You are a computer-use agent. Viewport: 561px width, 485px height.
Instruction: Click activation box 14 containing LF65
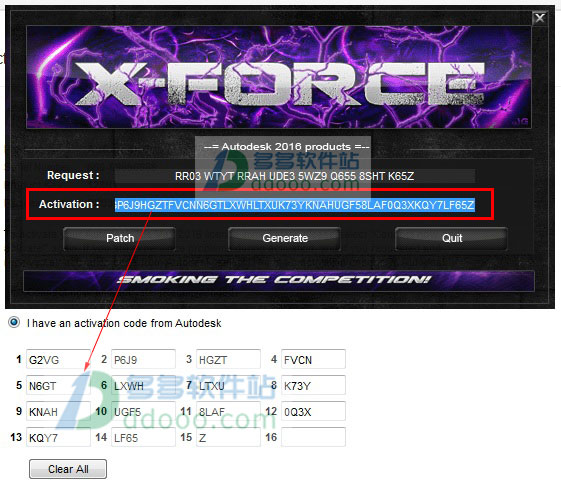[x=143, y=437]
